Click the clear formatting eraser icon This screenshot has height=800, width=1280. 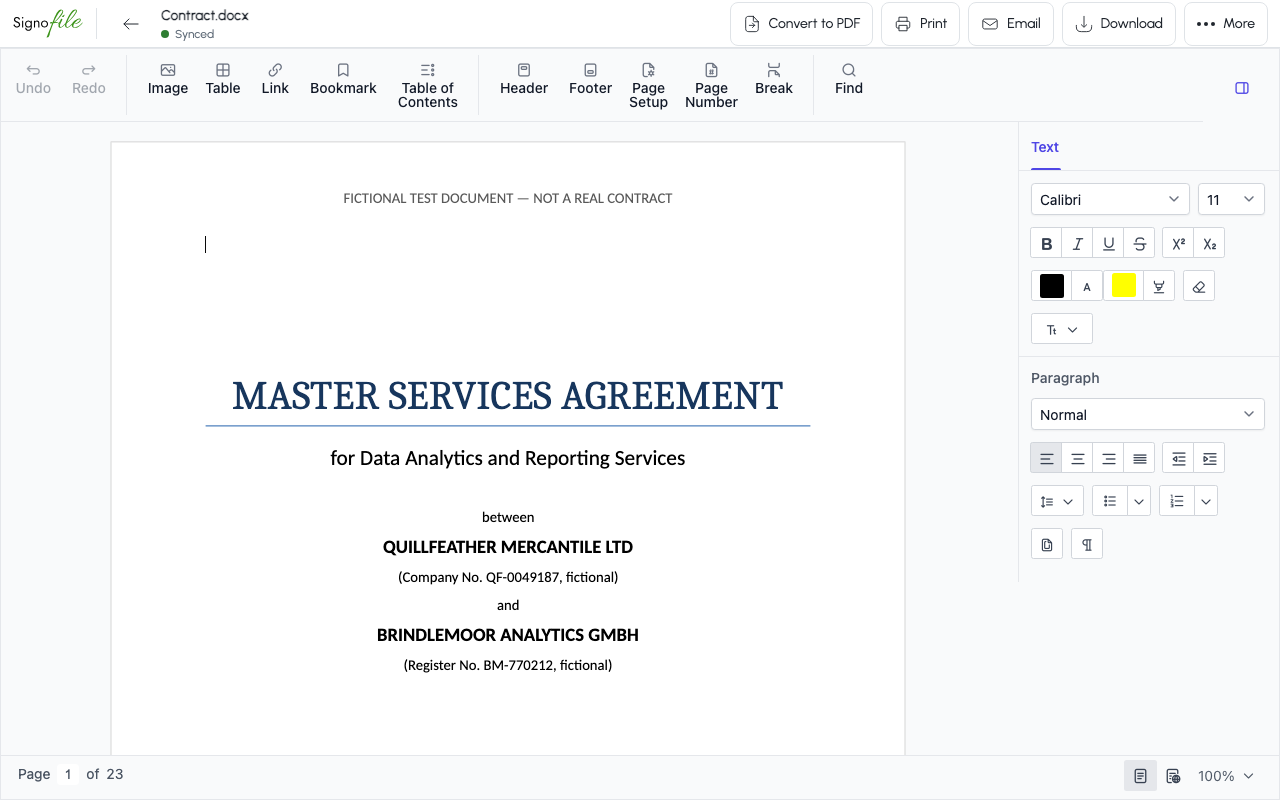[x=1199, y=286]
